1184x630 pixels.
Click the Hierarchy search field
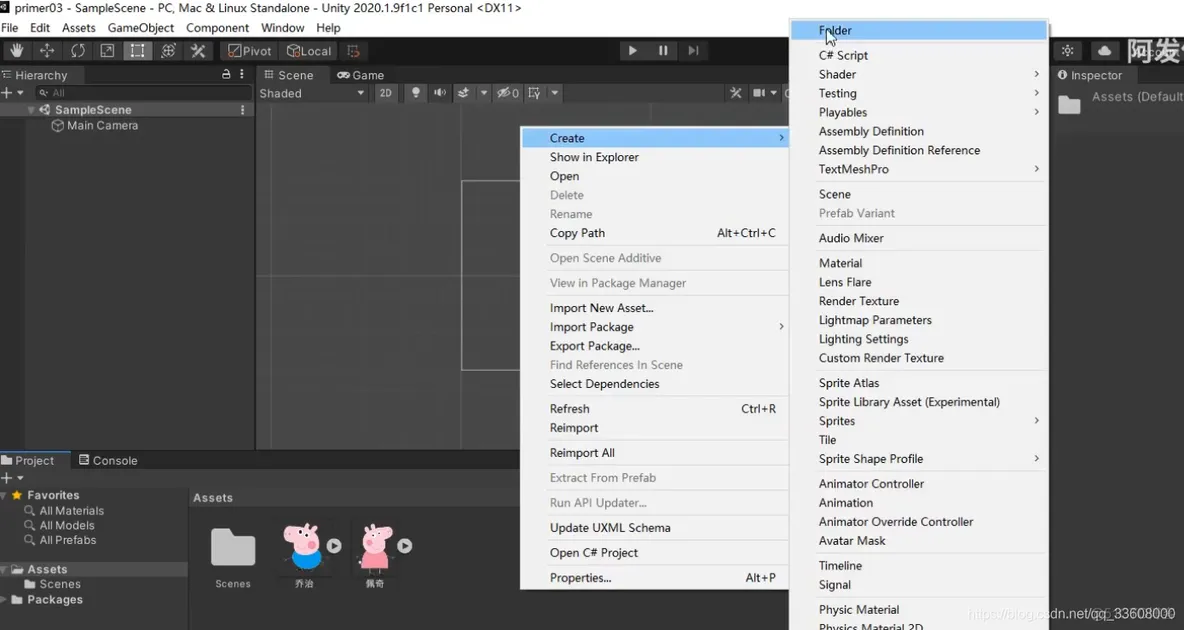pyautogui.click(x=143, y=92)
